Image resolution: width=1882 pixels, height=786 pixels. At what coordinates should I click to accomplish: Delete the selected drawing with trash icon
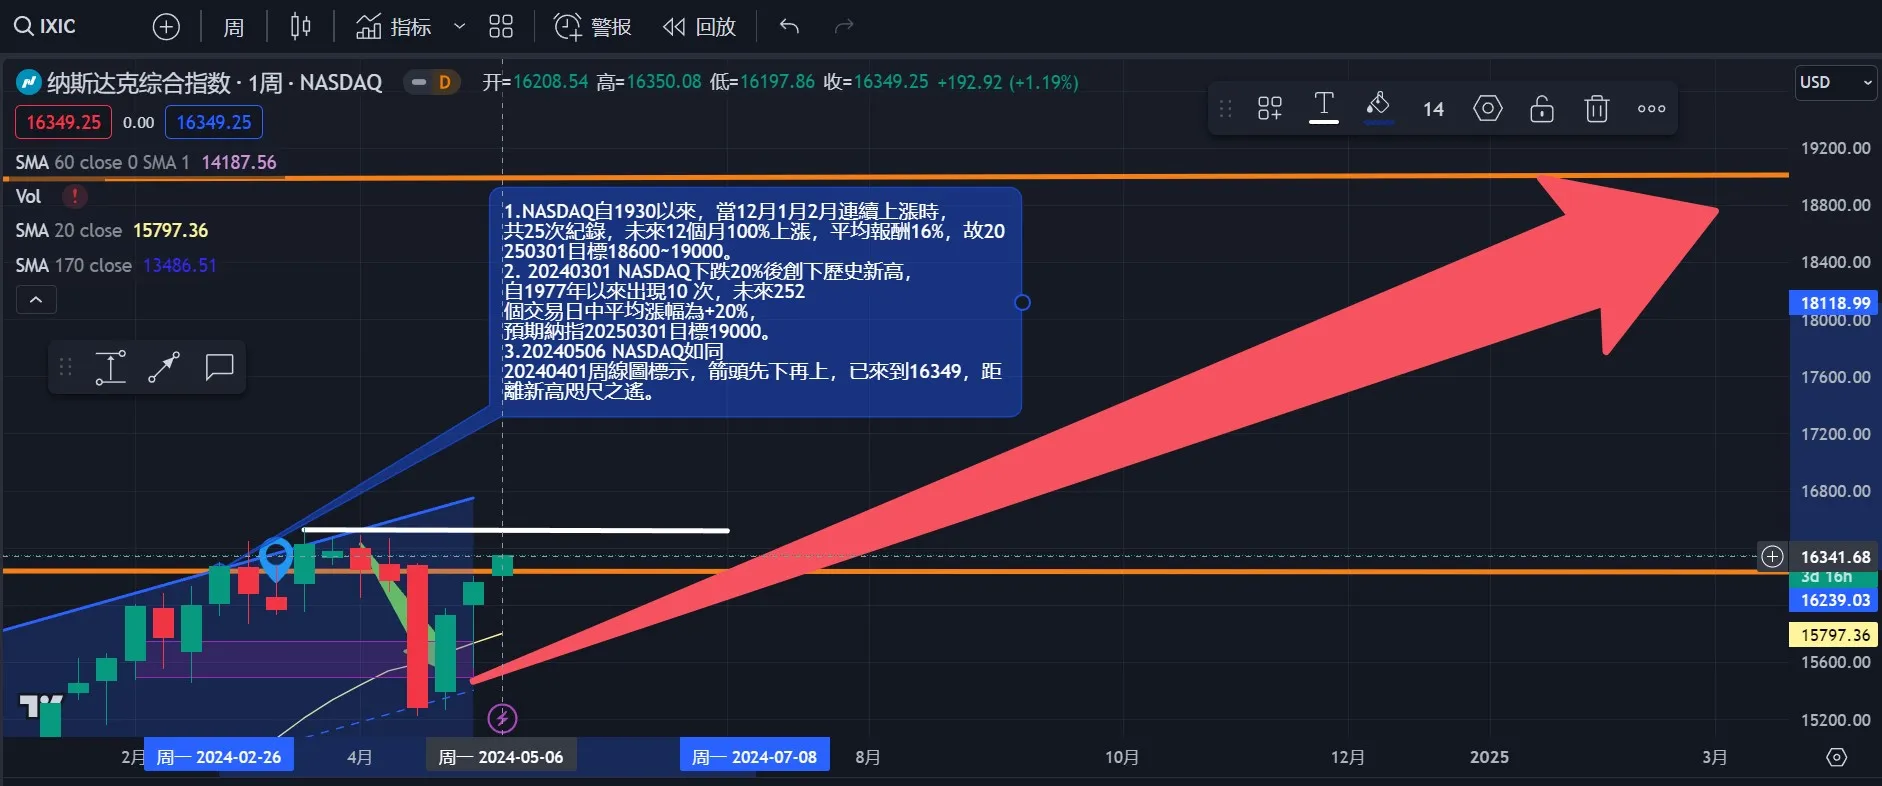(1597, 108)
